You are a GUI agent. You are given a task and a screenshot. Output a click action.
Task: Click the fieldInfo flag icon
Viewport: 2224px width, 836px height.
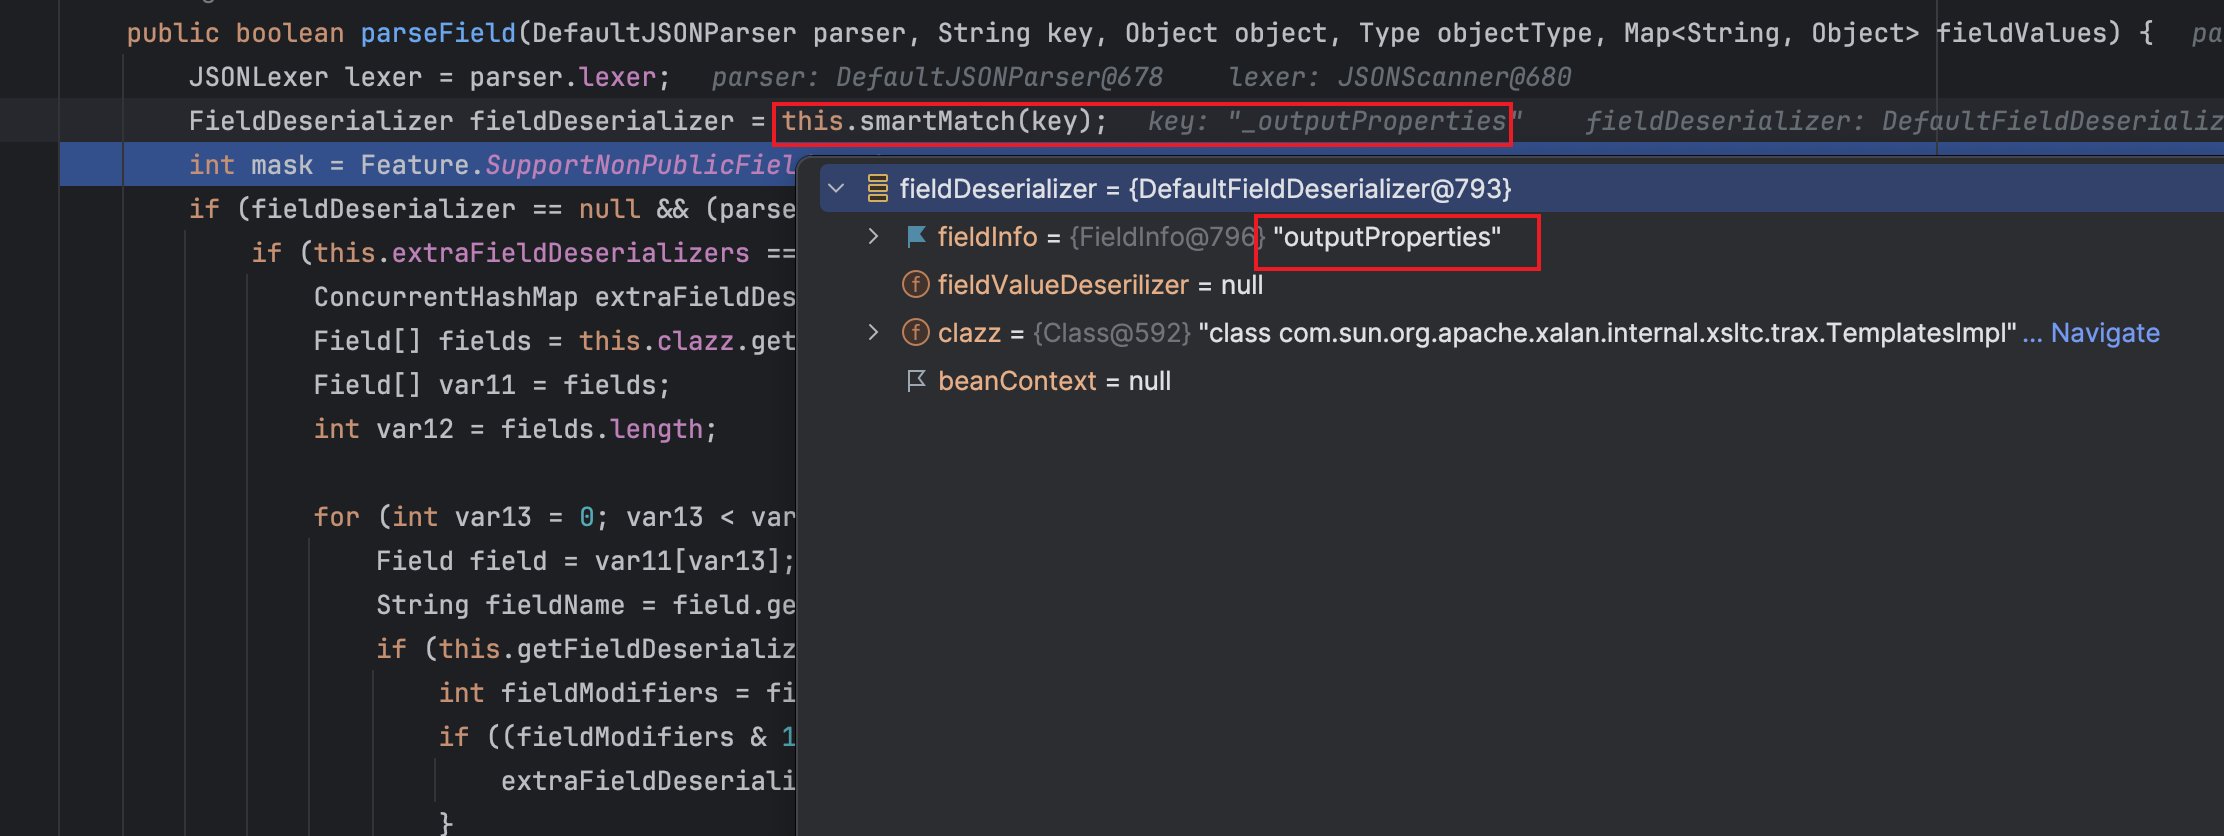915,236
